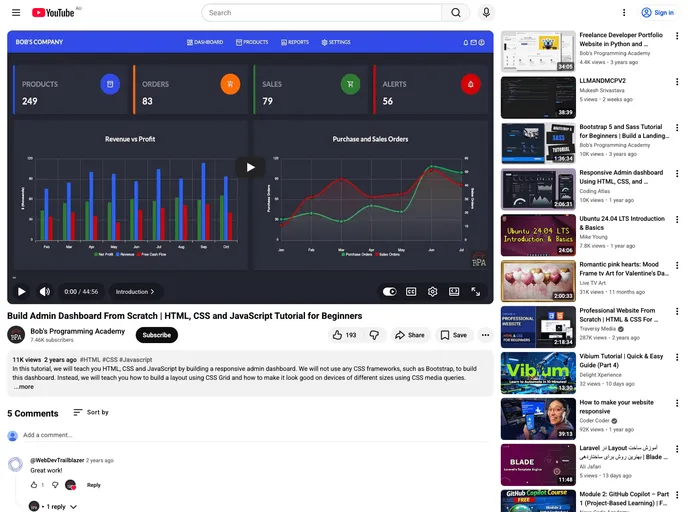Viewport: 688px width, 512px height.
Task: Toggle closed captions on the video
Action: (411, 292)
